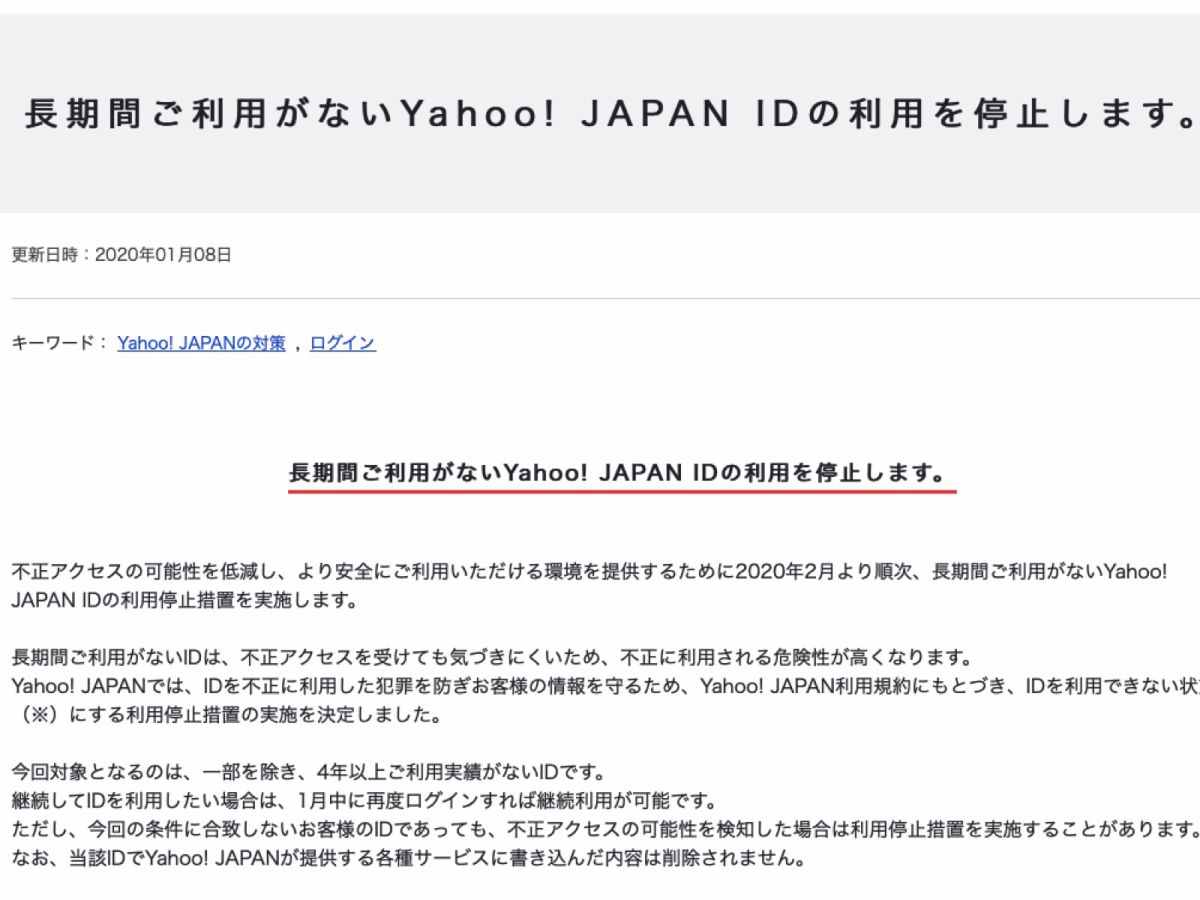The image size is (1200, 900).
Task: Click the キーワード： label
Action: pyautogui.click(x=60, y=343)
